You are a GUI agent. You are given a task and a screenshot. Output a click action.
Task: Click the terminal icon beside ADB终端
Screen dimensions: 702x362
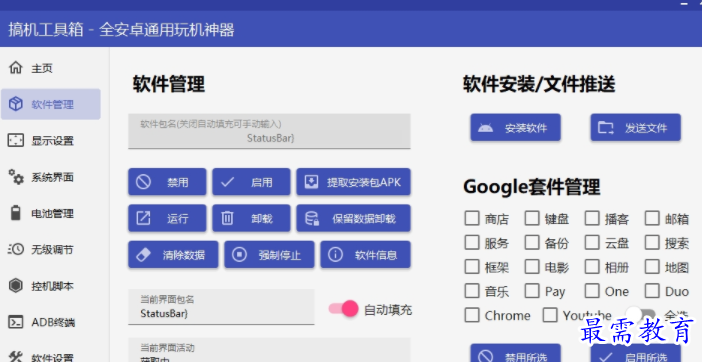pyautogui.click(x=16, y=322)
